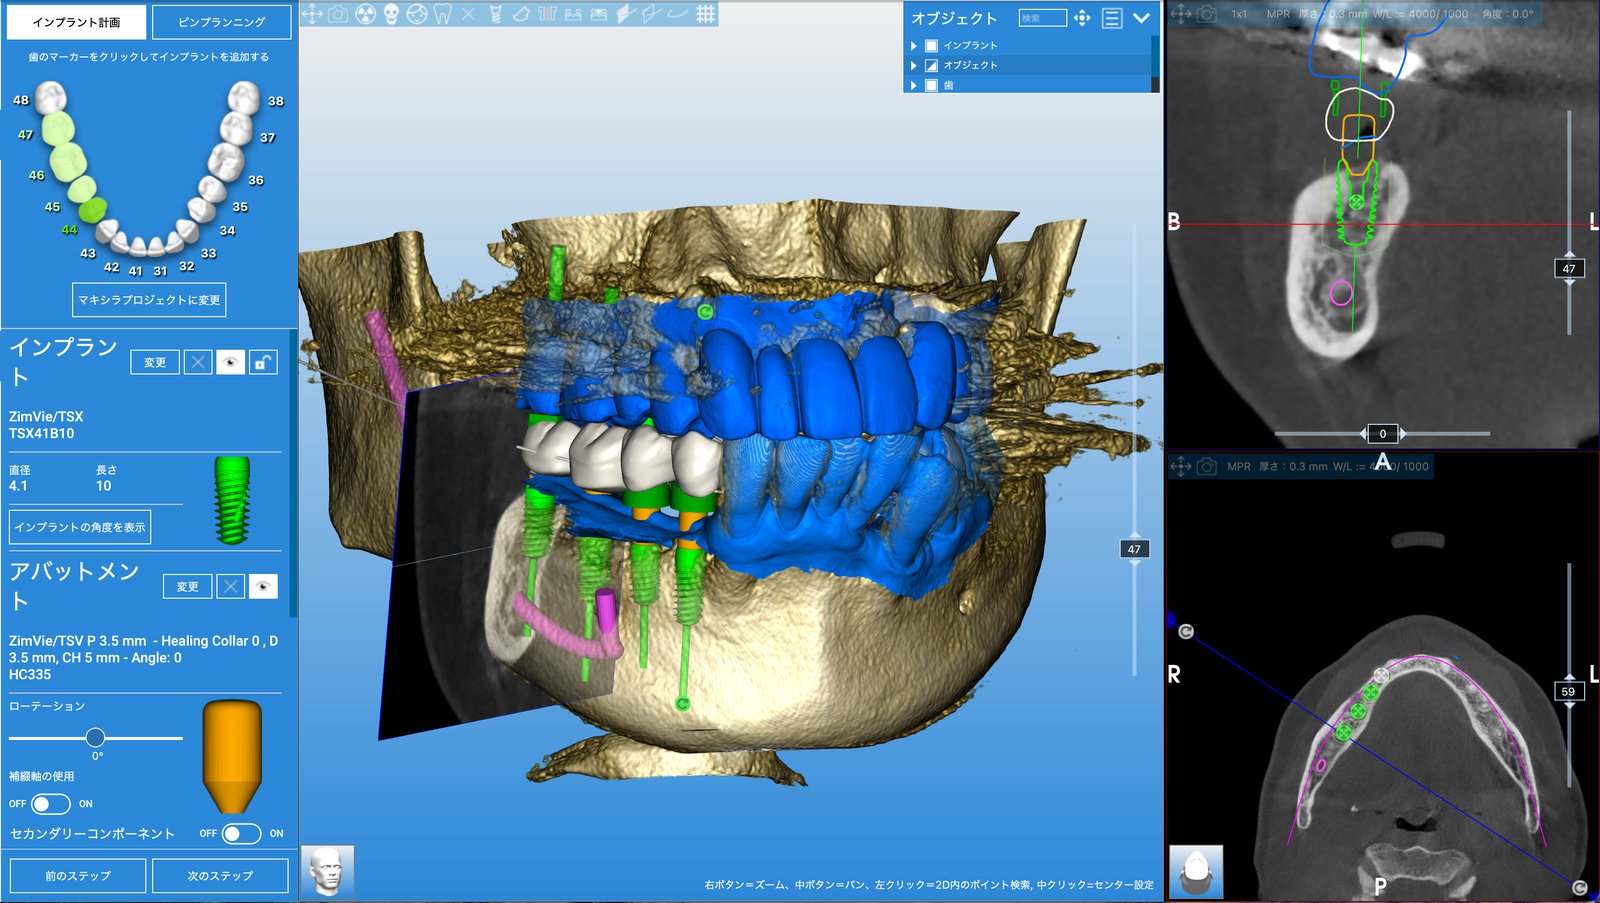This screenshot has width=1600, height=903.
Task: Click the camera icon in axial MPR view
Action: pyautogui.click(x=1207, y=466)
